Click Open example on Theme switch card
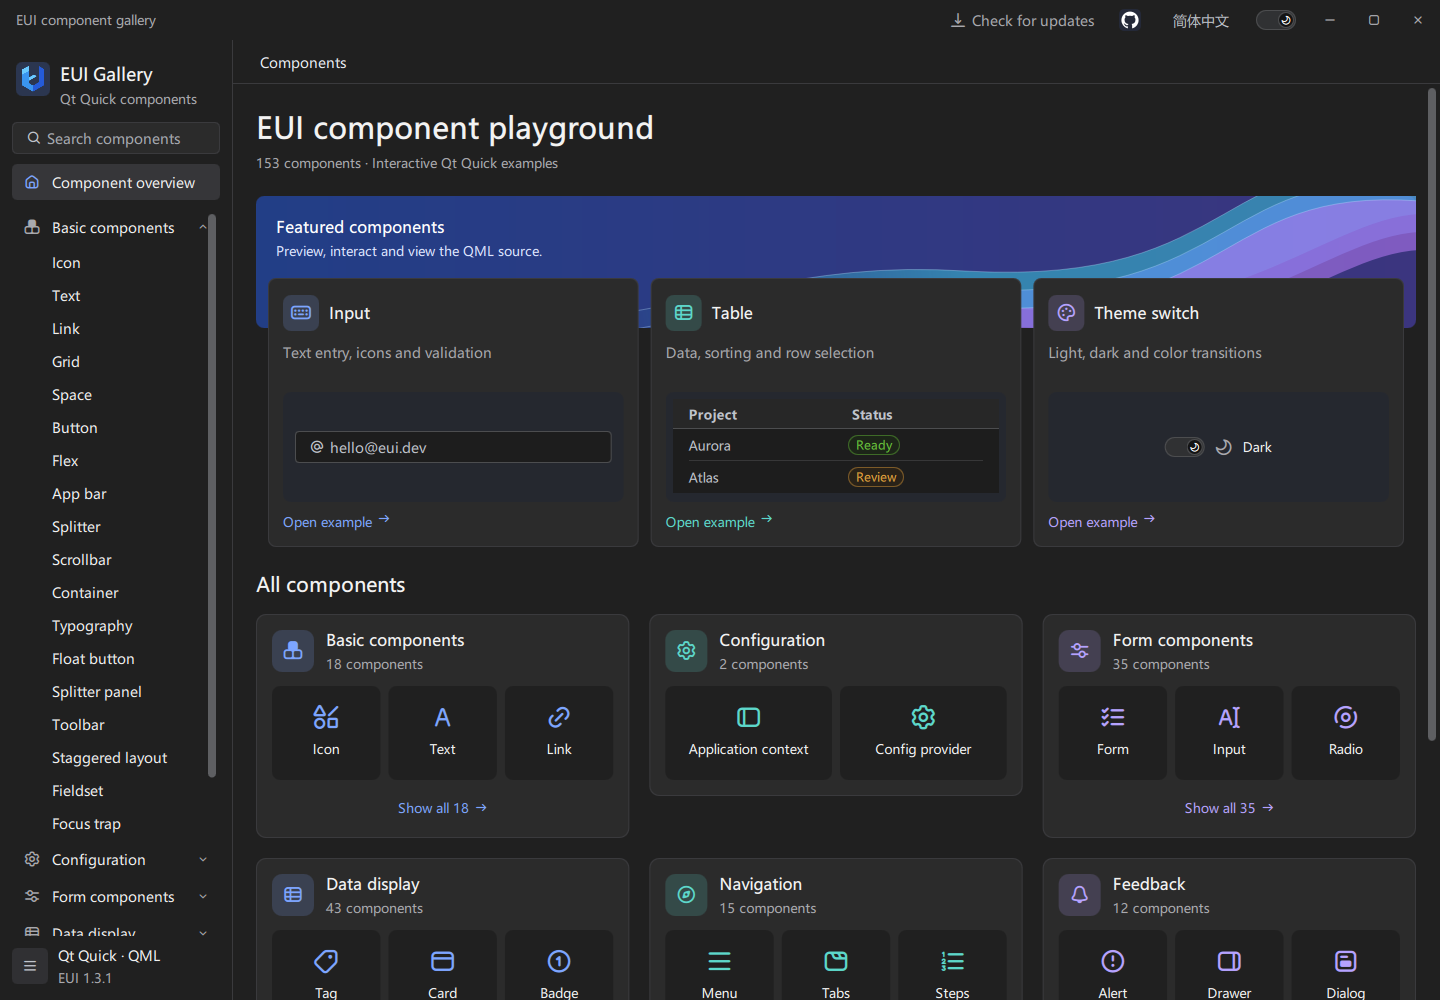The height and width of the screenshot is (1000, 1440). point(1101,522)
